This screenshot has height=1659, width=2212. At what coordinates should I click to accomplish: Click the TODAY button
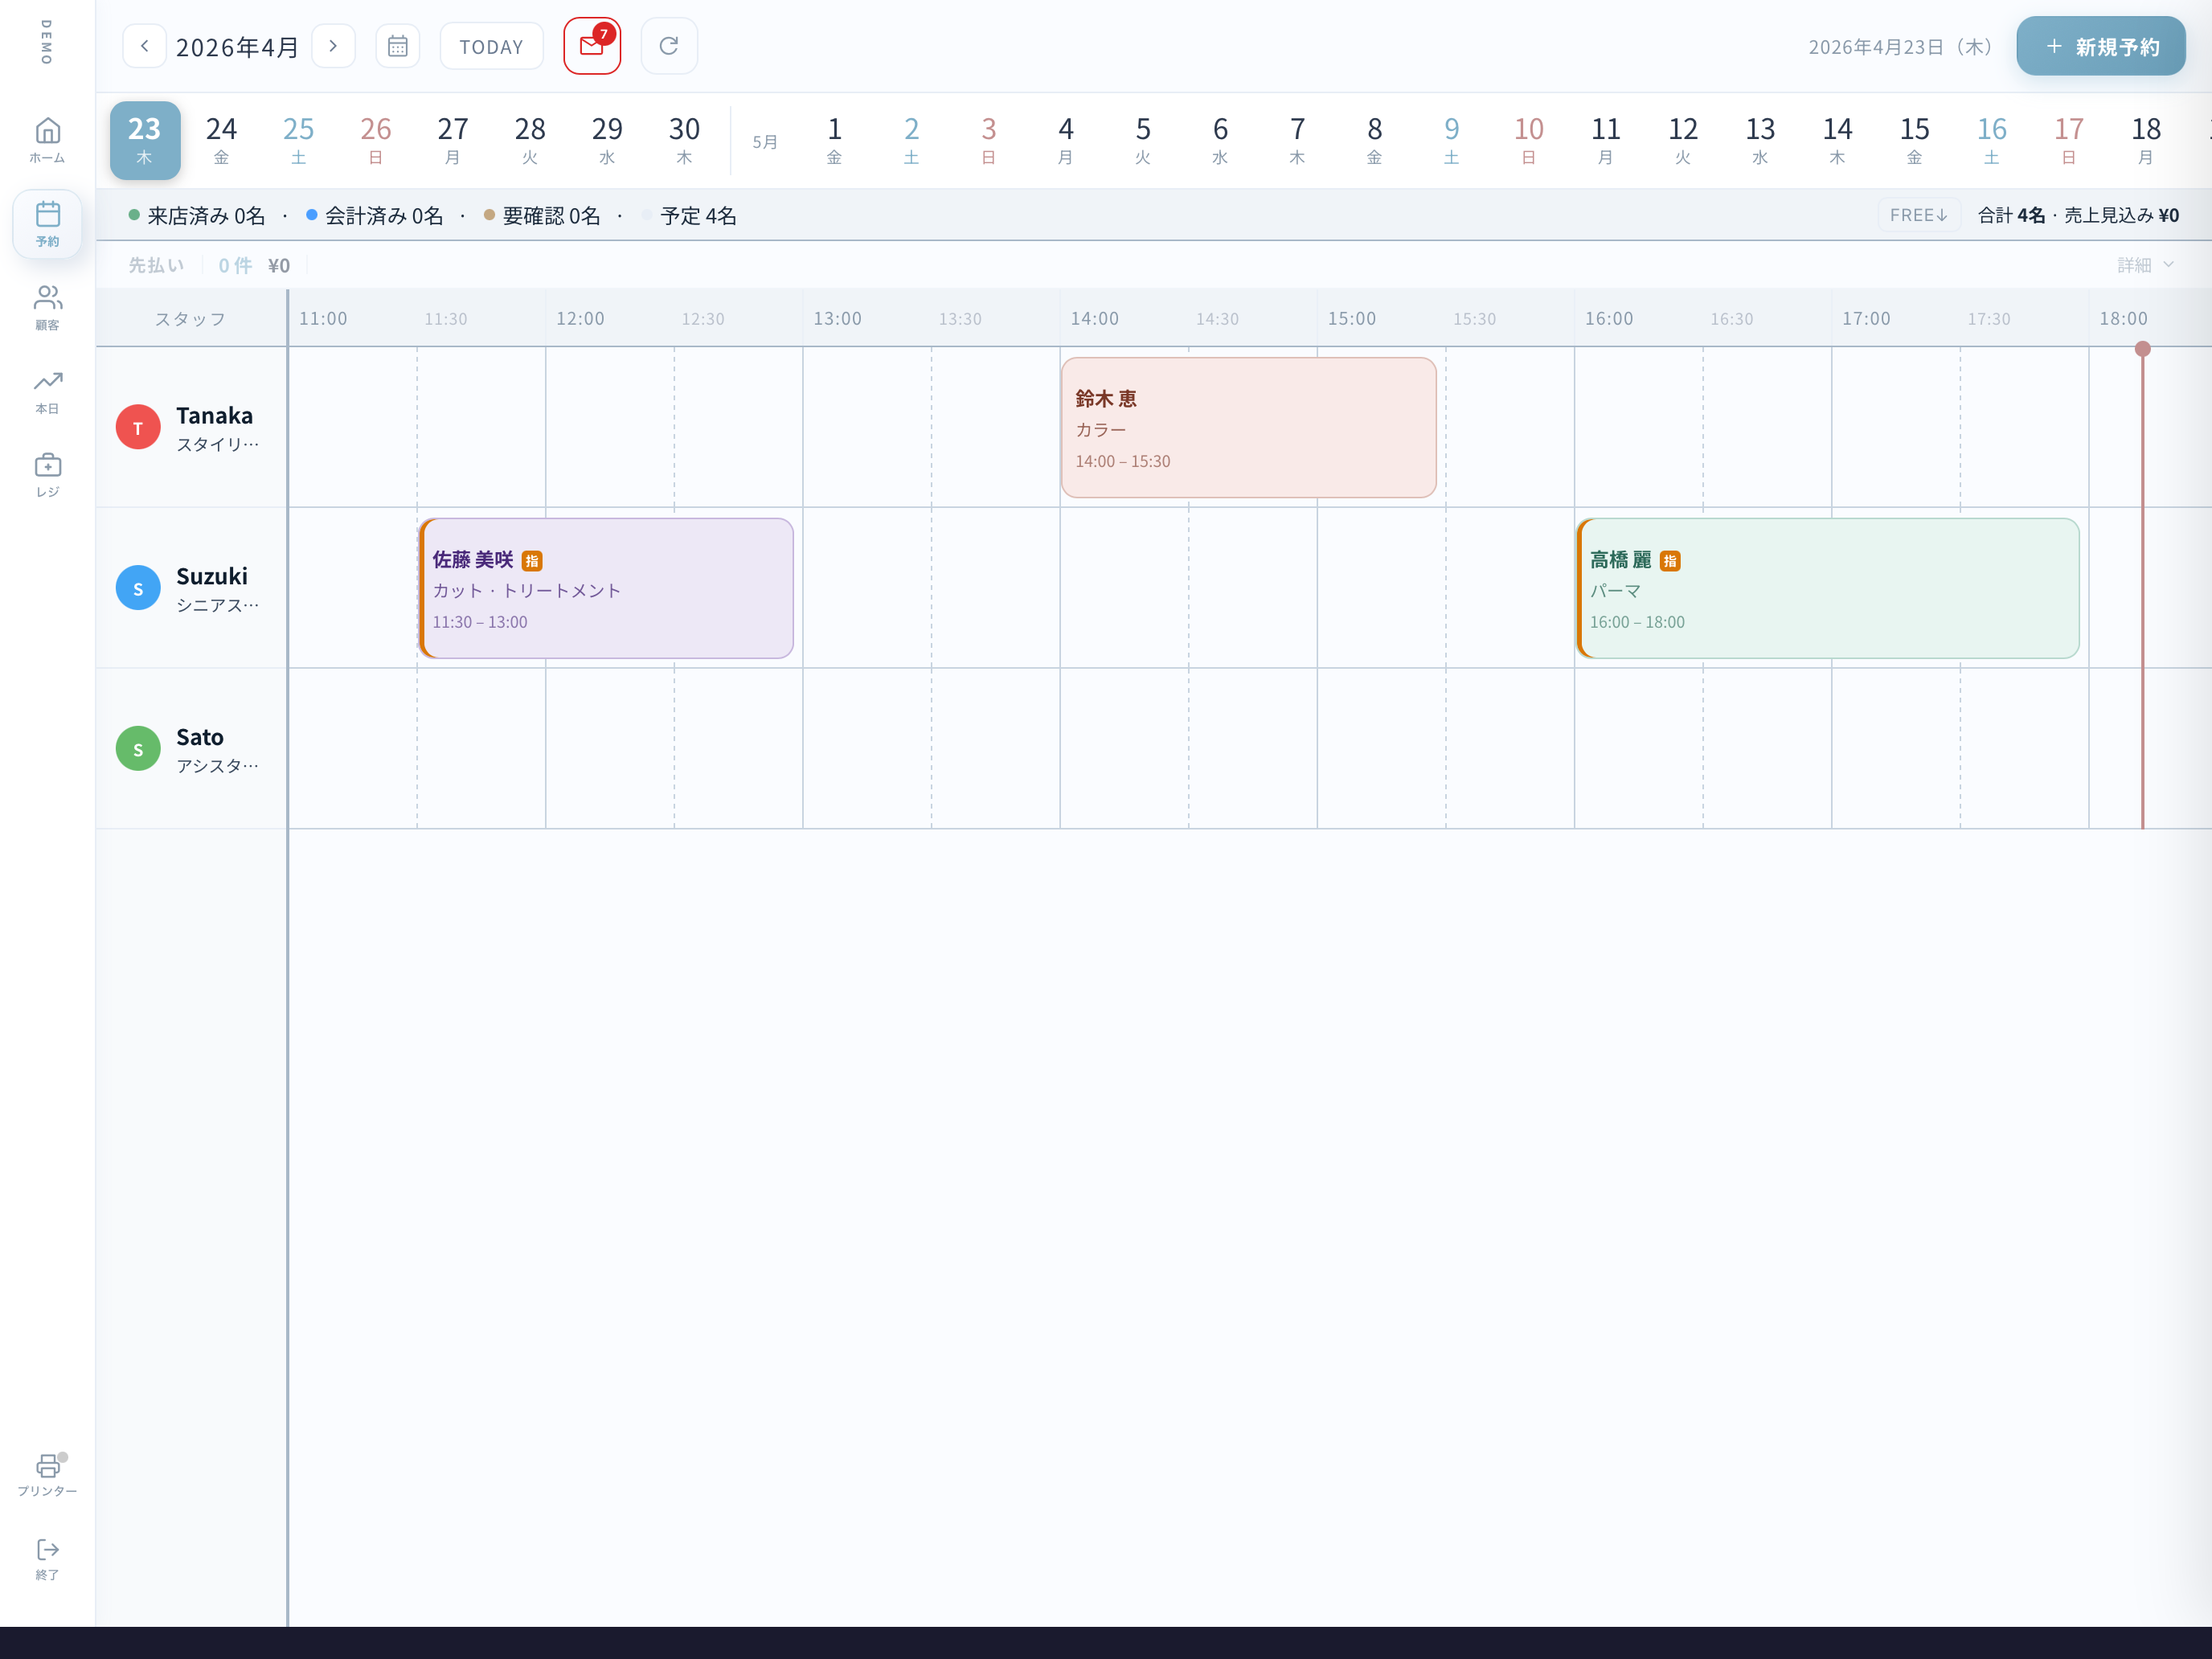pyautogui.click(x=491, y=46)
